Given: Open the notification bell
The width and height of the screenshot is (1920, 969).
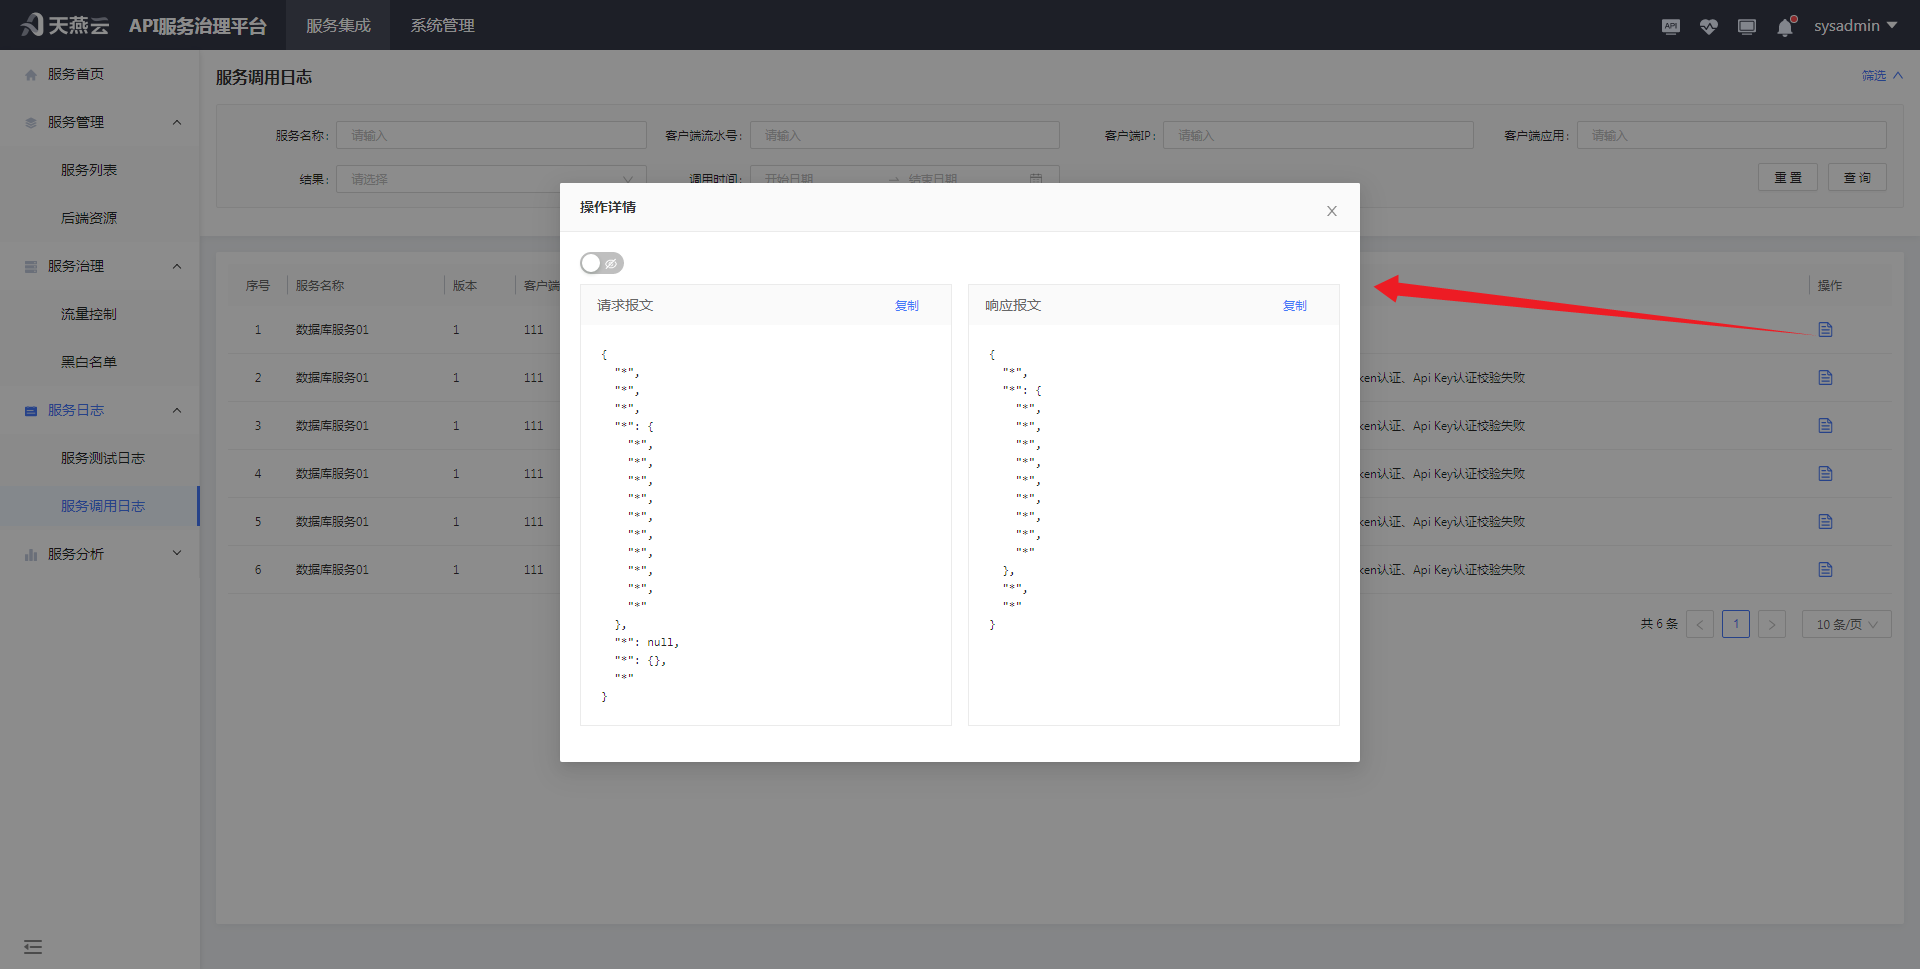Looking at the screenshot, I should [1785, 27].
